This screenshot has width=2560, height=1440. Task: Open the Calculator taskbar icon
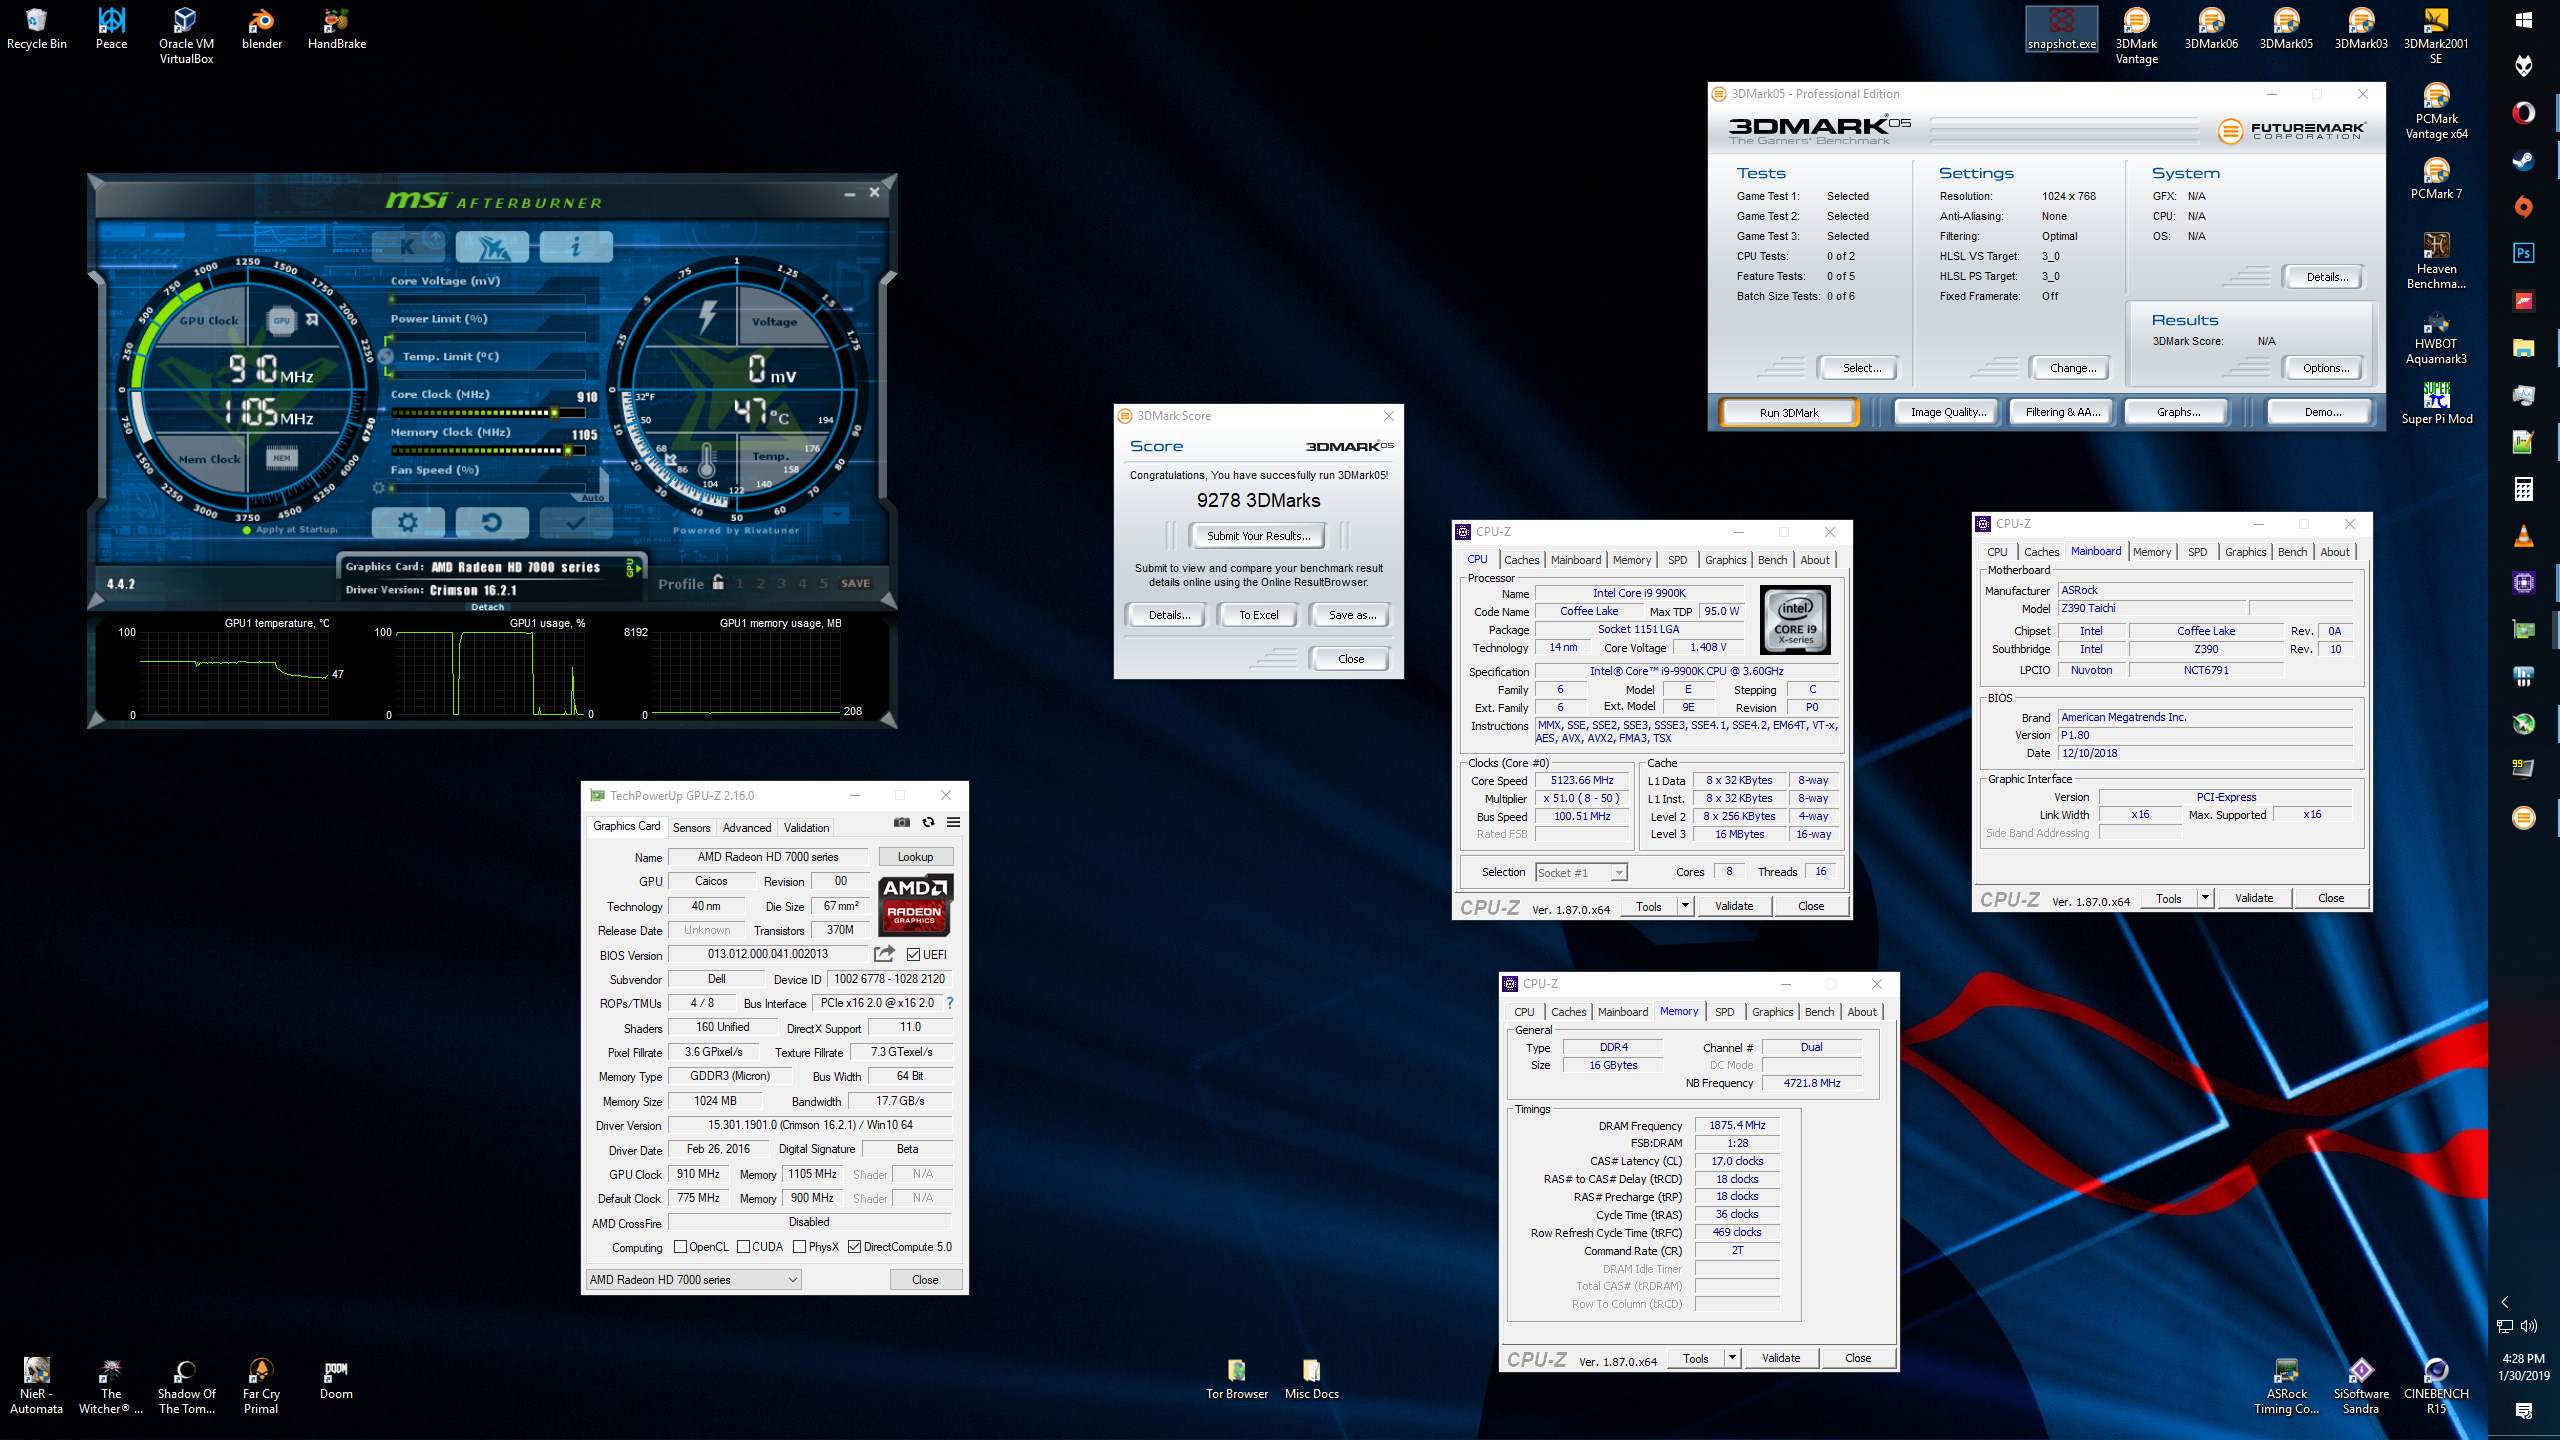point(2523,489)
